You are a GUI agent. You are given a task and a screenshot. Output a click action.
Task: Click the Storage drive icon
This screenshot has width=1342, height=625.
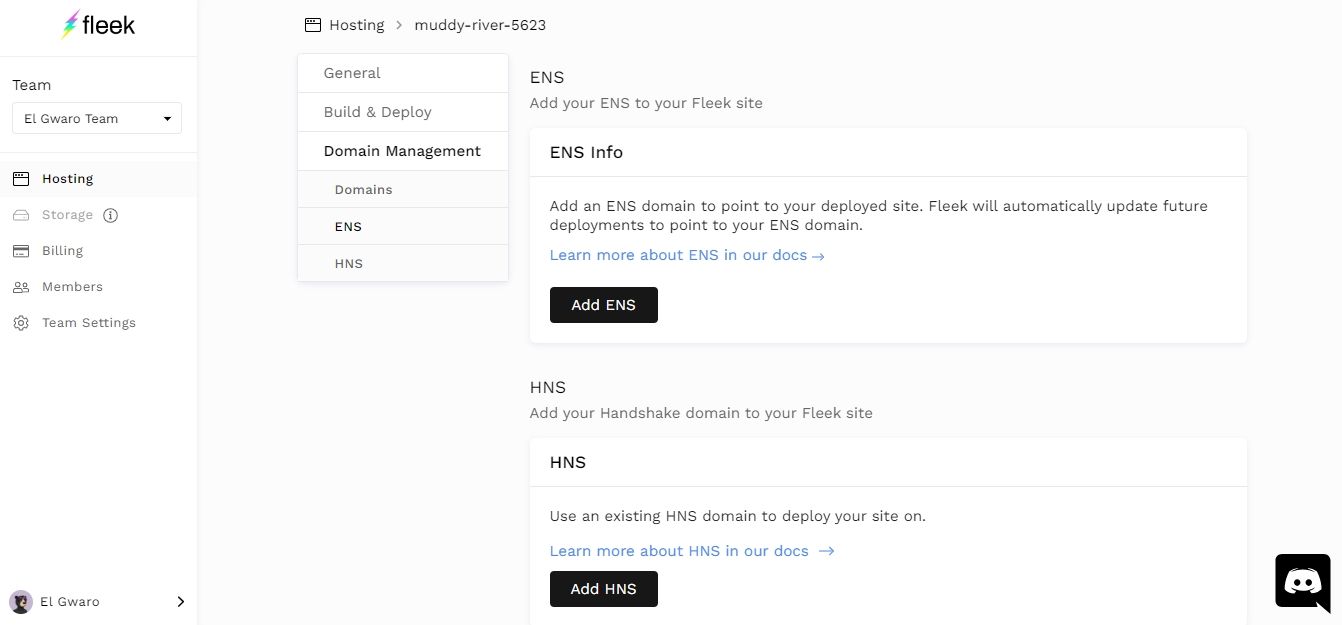pos(21,215)
